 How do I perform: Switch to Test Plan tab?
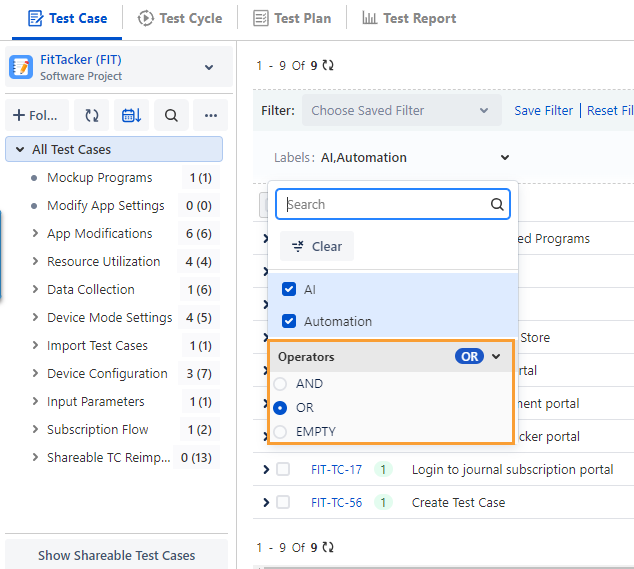[x=292, y=19]
